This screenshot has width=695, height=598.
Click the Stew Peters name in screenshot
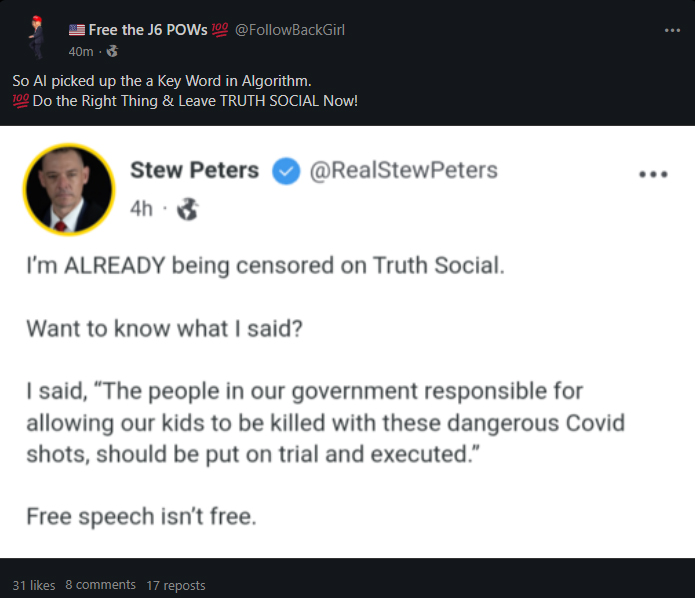pyautogui.click(x=195, y=171)
